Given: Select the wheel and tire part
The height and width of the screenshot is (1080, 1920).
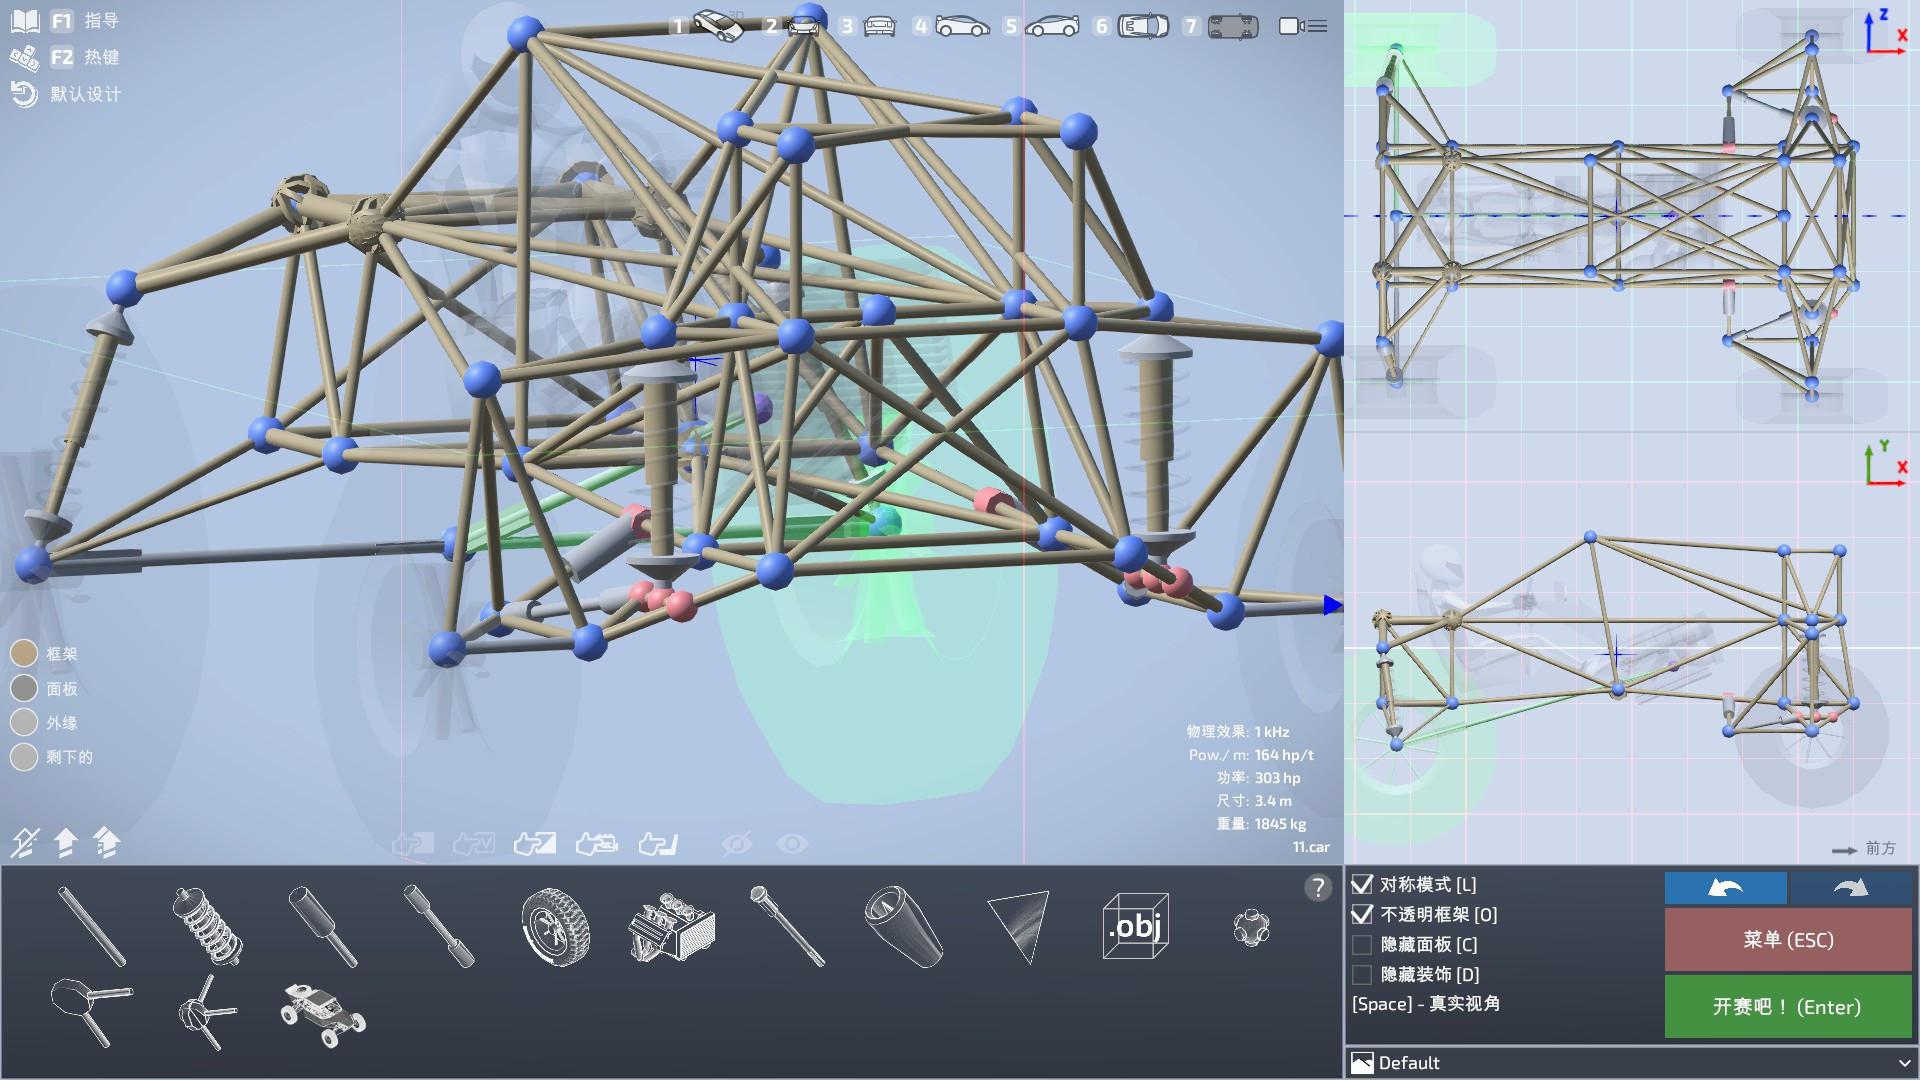Looking at the screenshot, I should 555,927.
